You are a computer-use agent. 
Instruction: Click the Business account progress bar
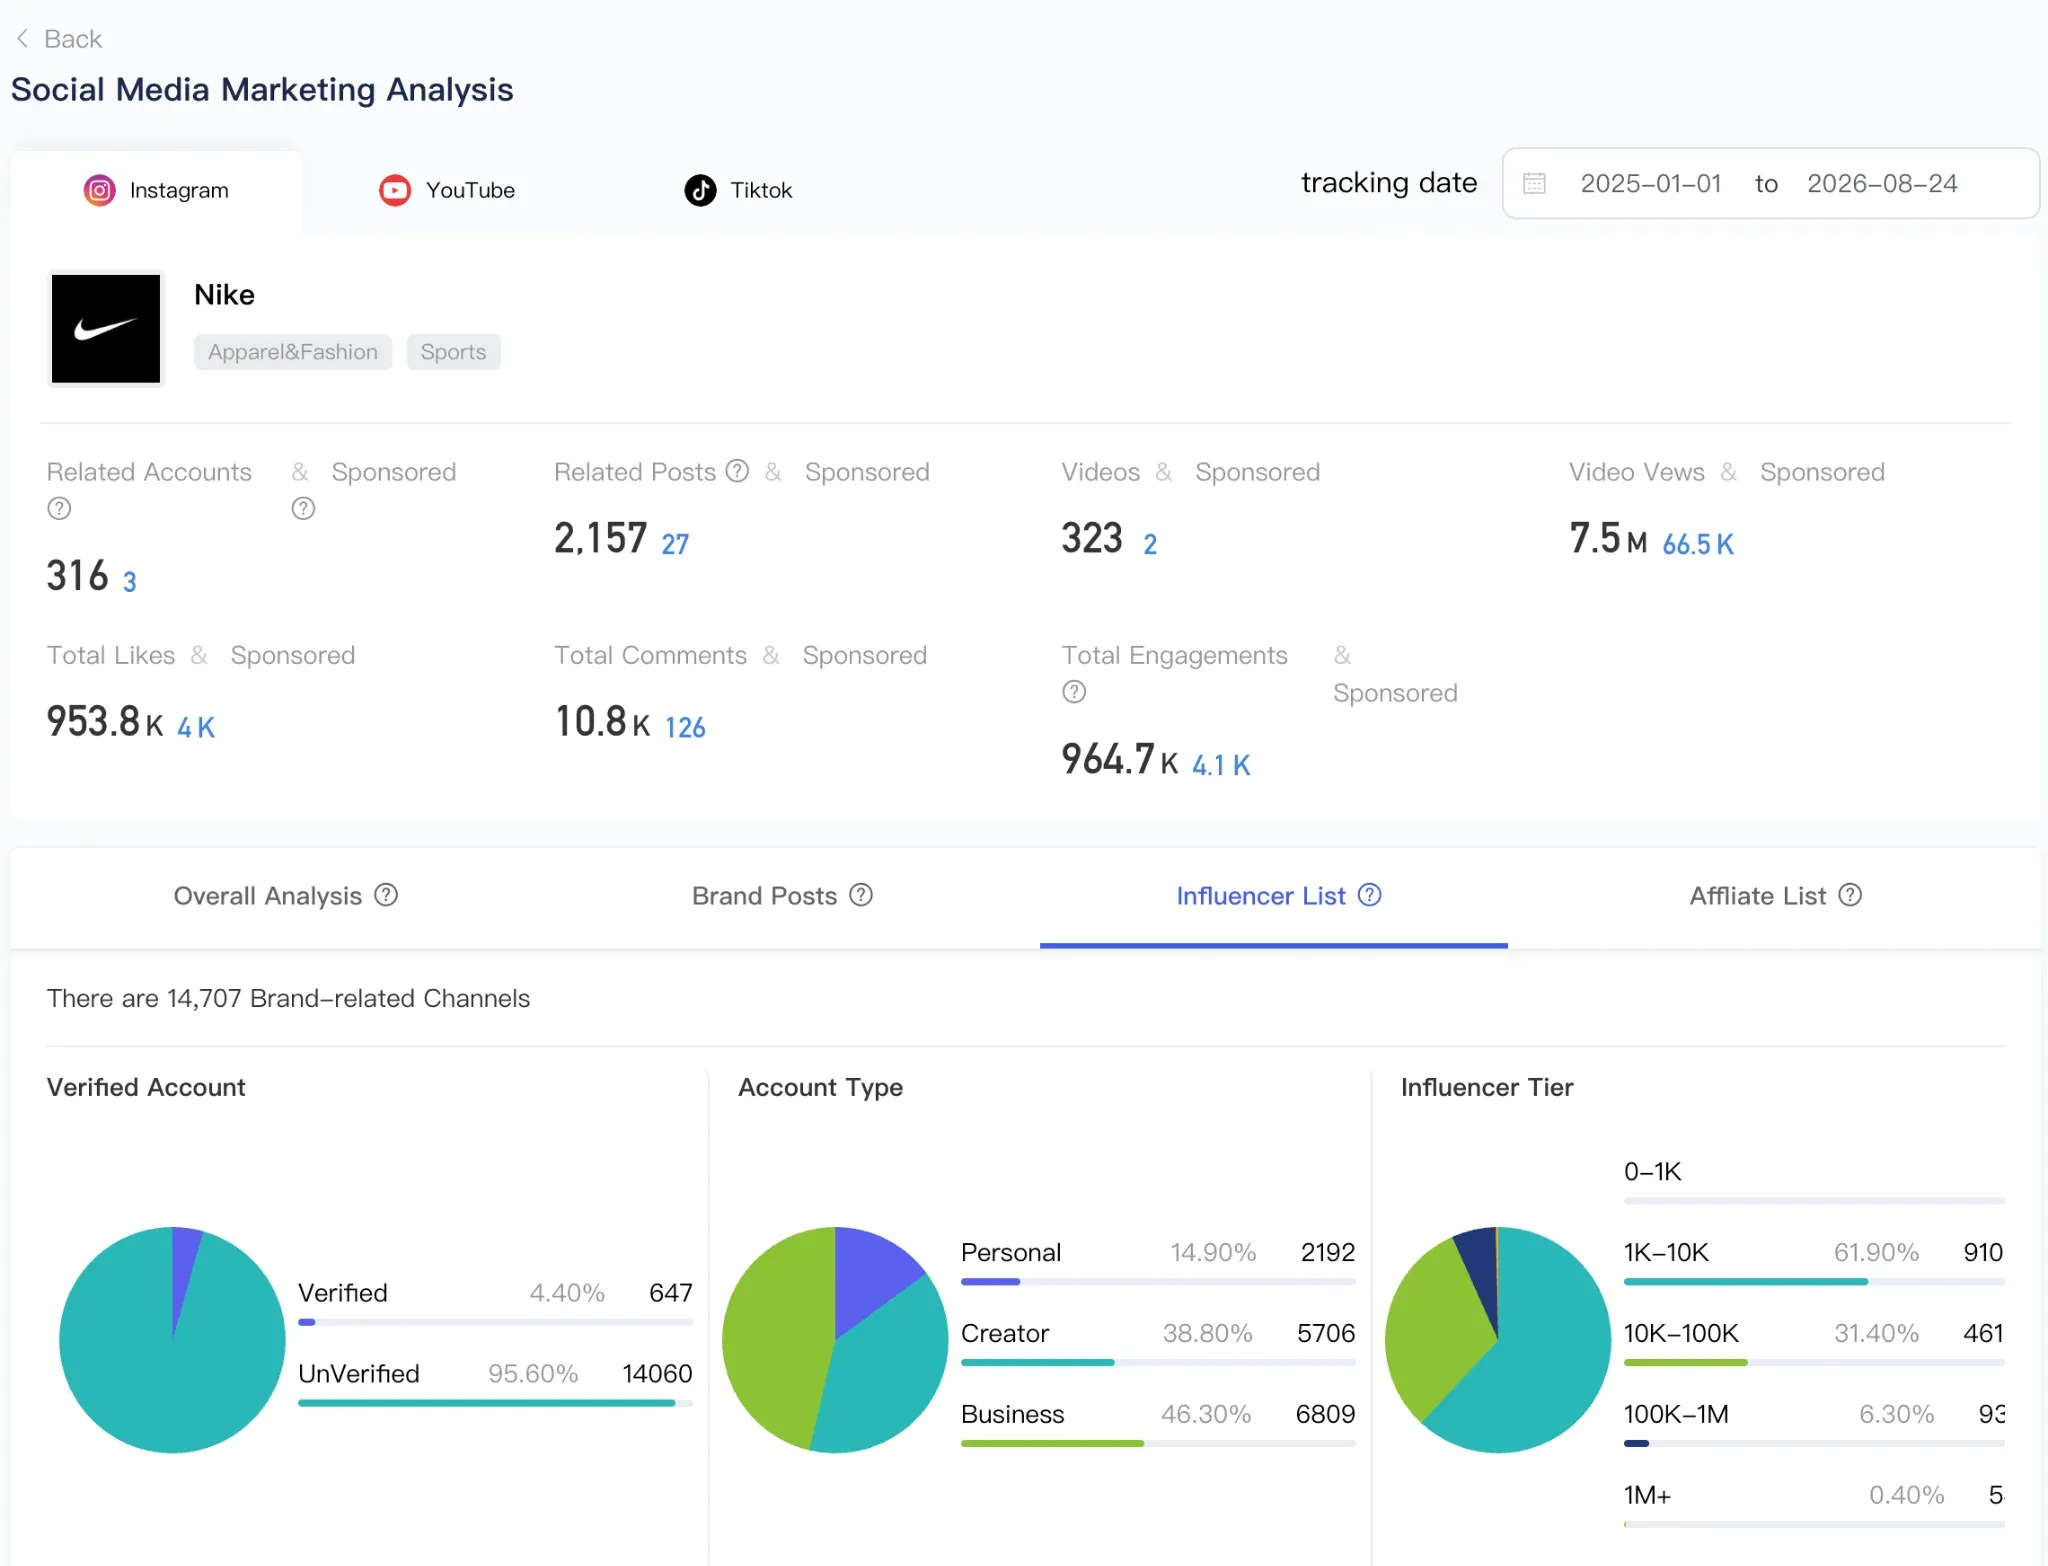pos(1158,1443)
